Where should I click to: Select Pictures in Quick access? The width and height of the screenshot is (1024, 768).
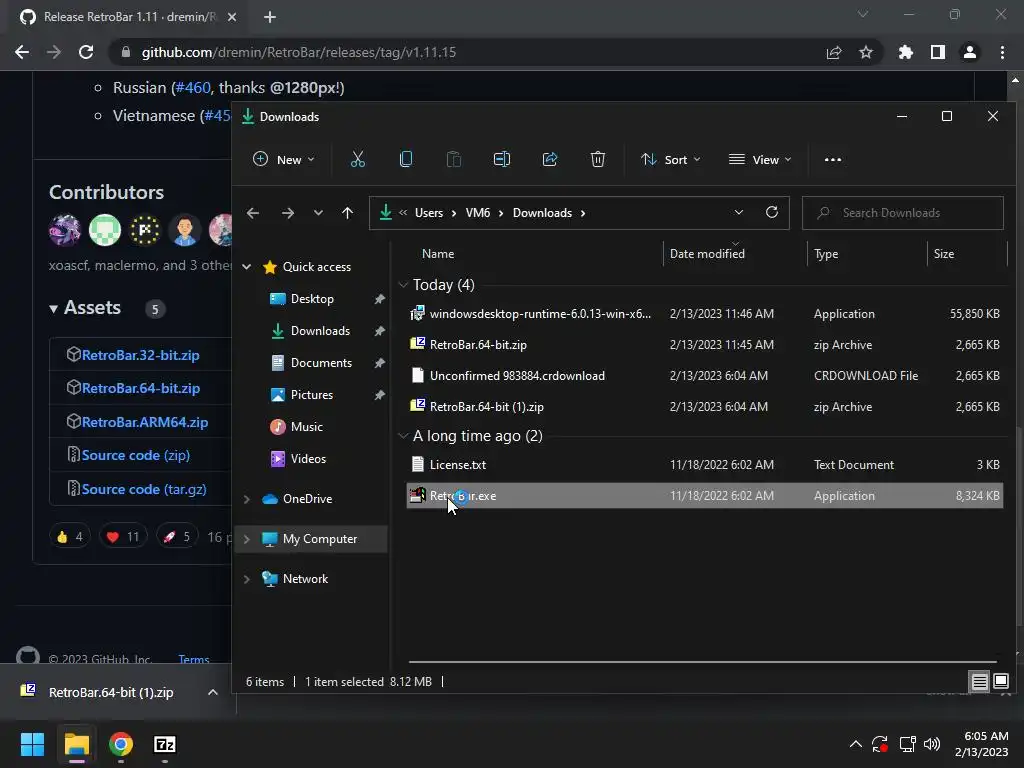(x=312, y=394)
